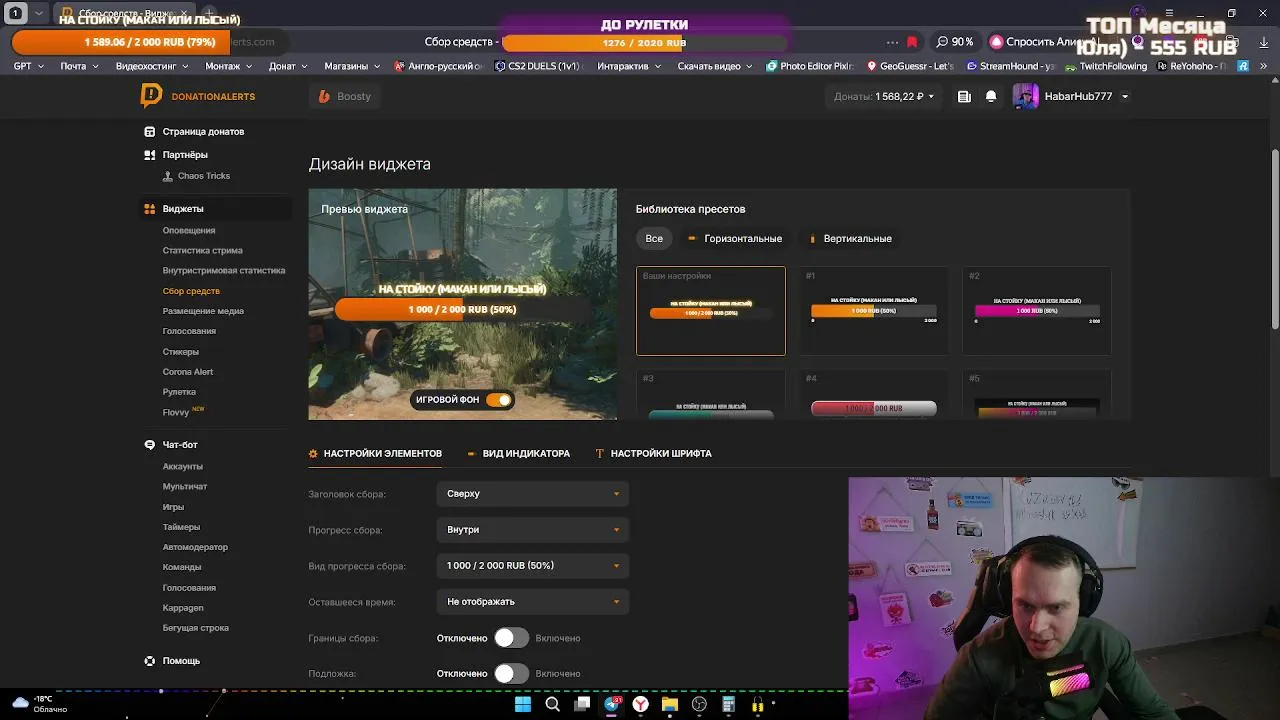Open the GeoGuessr bookmark

tap(910, 66)
